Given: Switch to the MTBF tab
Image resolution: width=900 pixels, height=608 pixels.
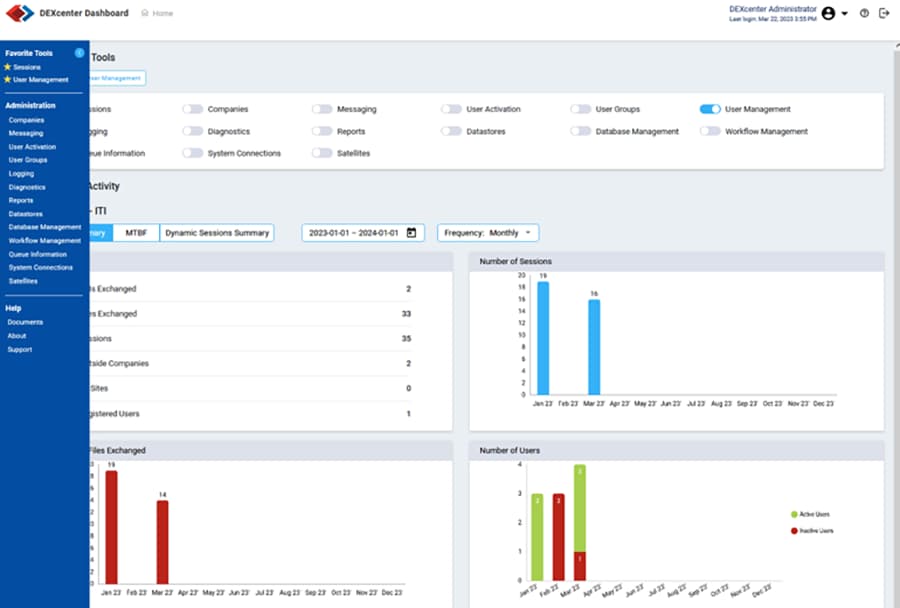Looking at the screenshot, I should coord(136,233).
